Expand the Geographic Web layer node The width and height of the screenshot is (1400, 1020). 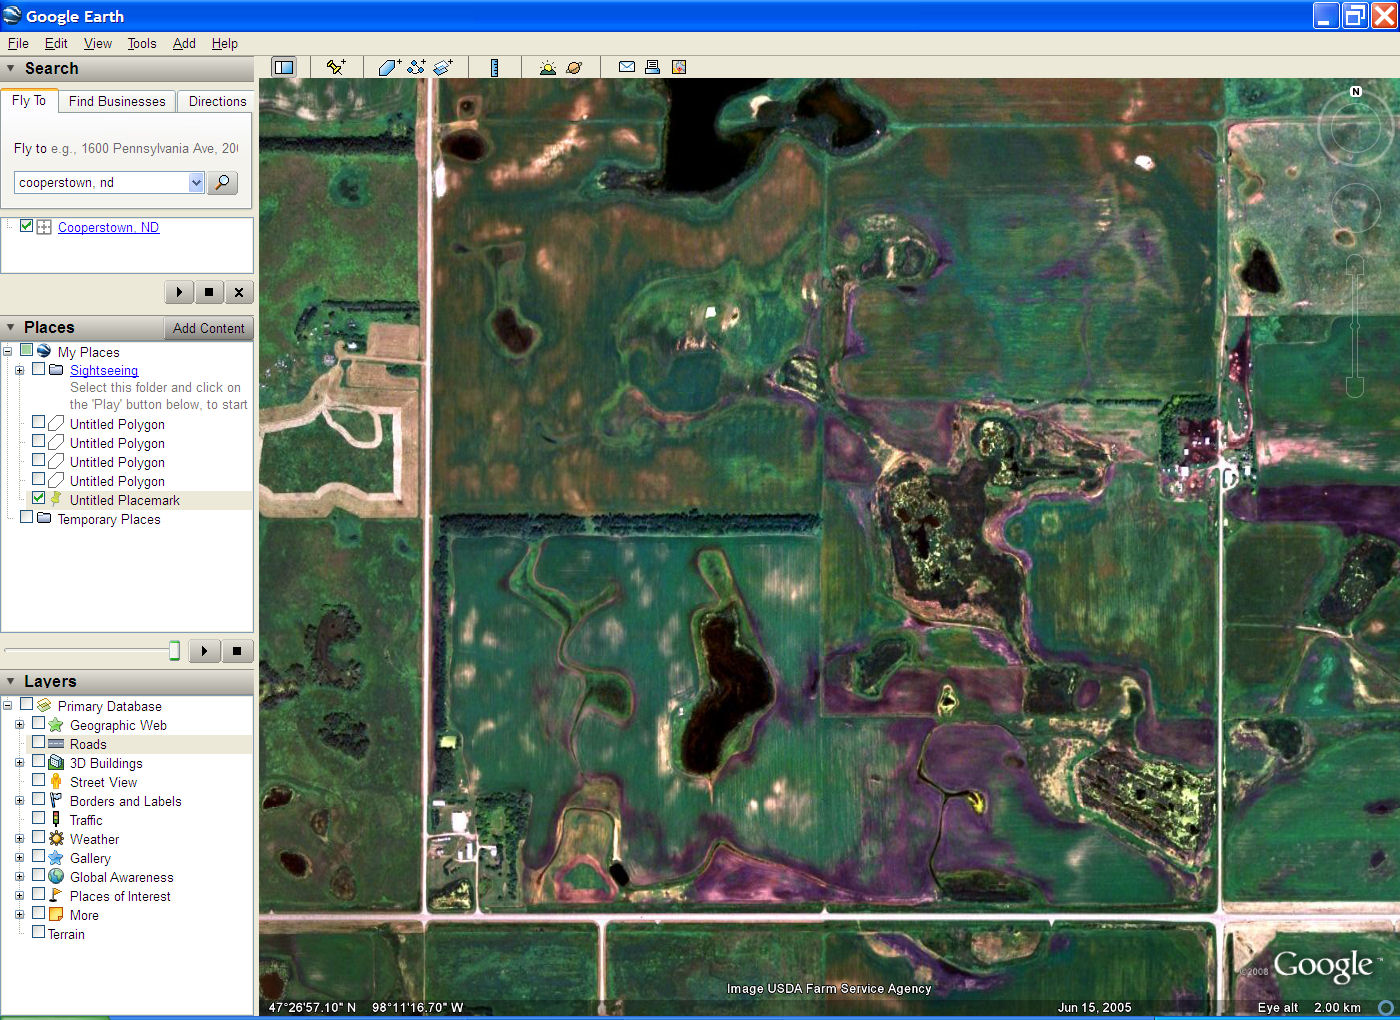[x=19, y=724]
